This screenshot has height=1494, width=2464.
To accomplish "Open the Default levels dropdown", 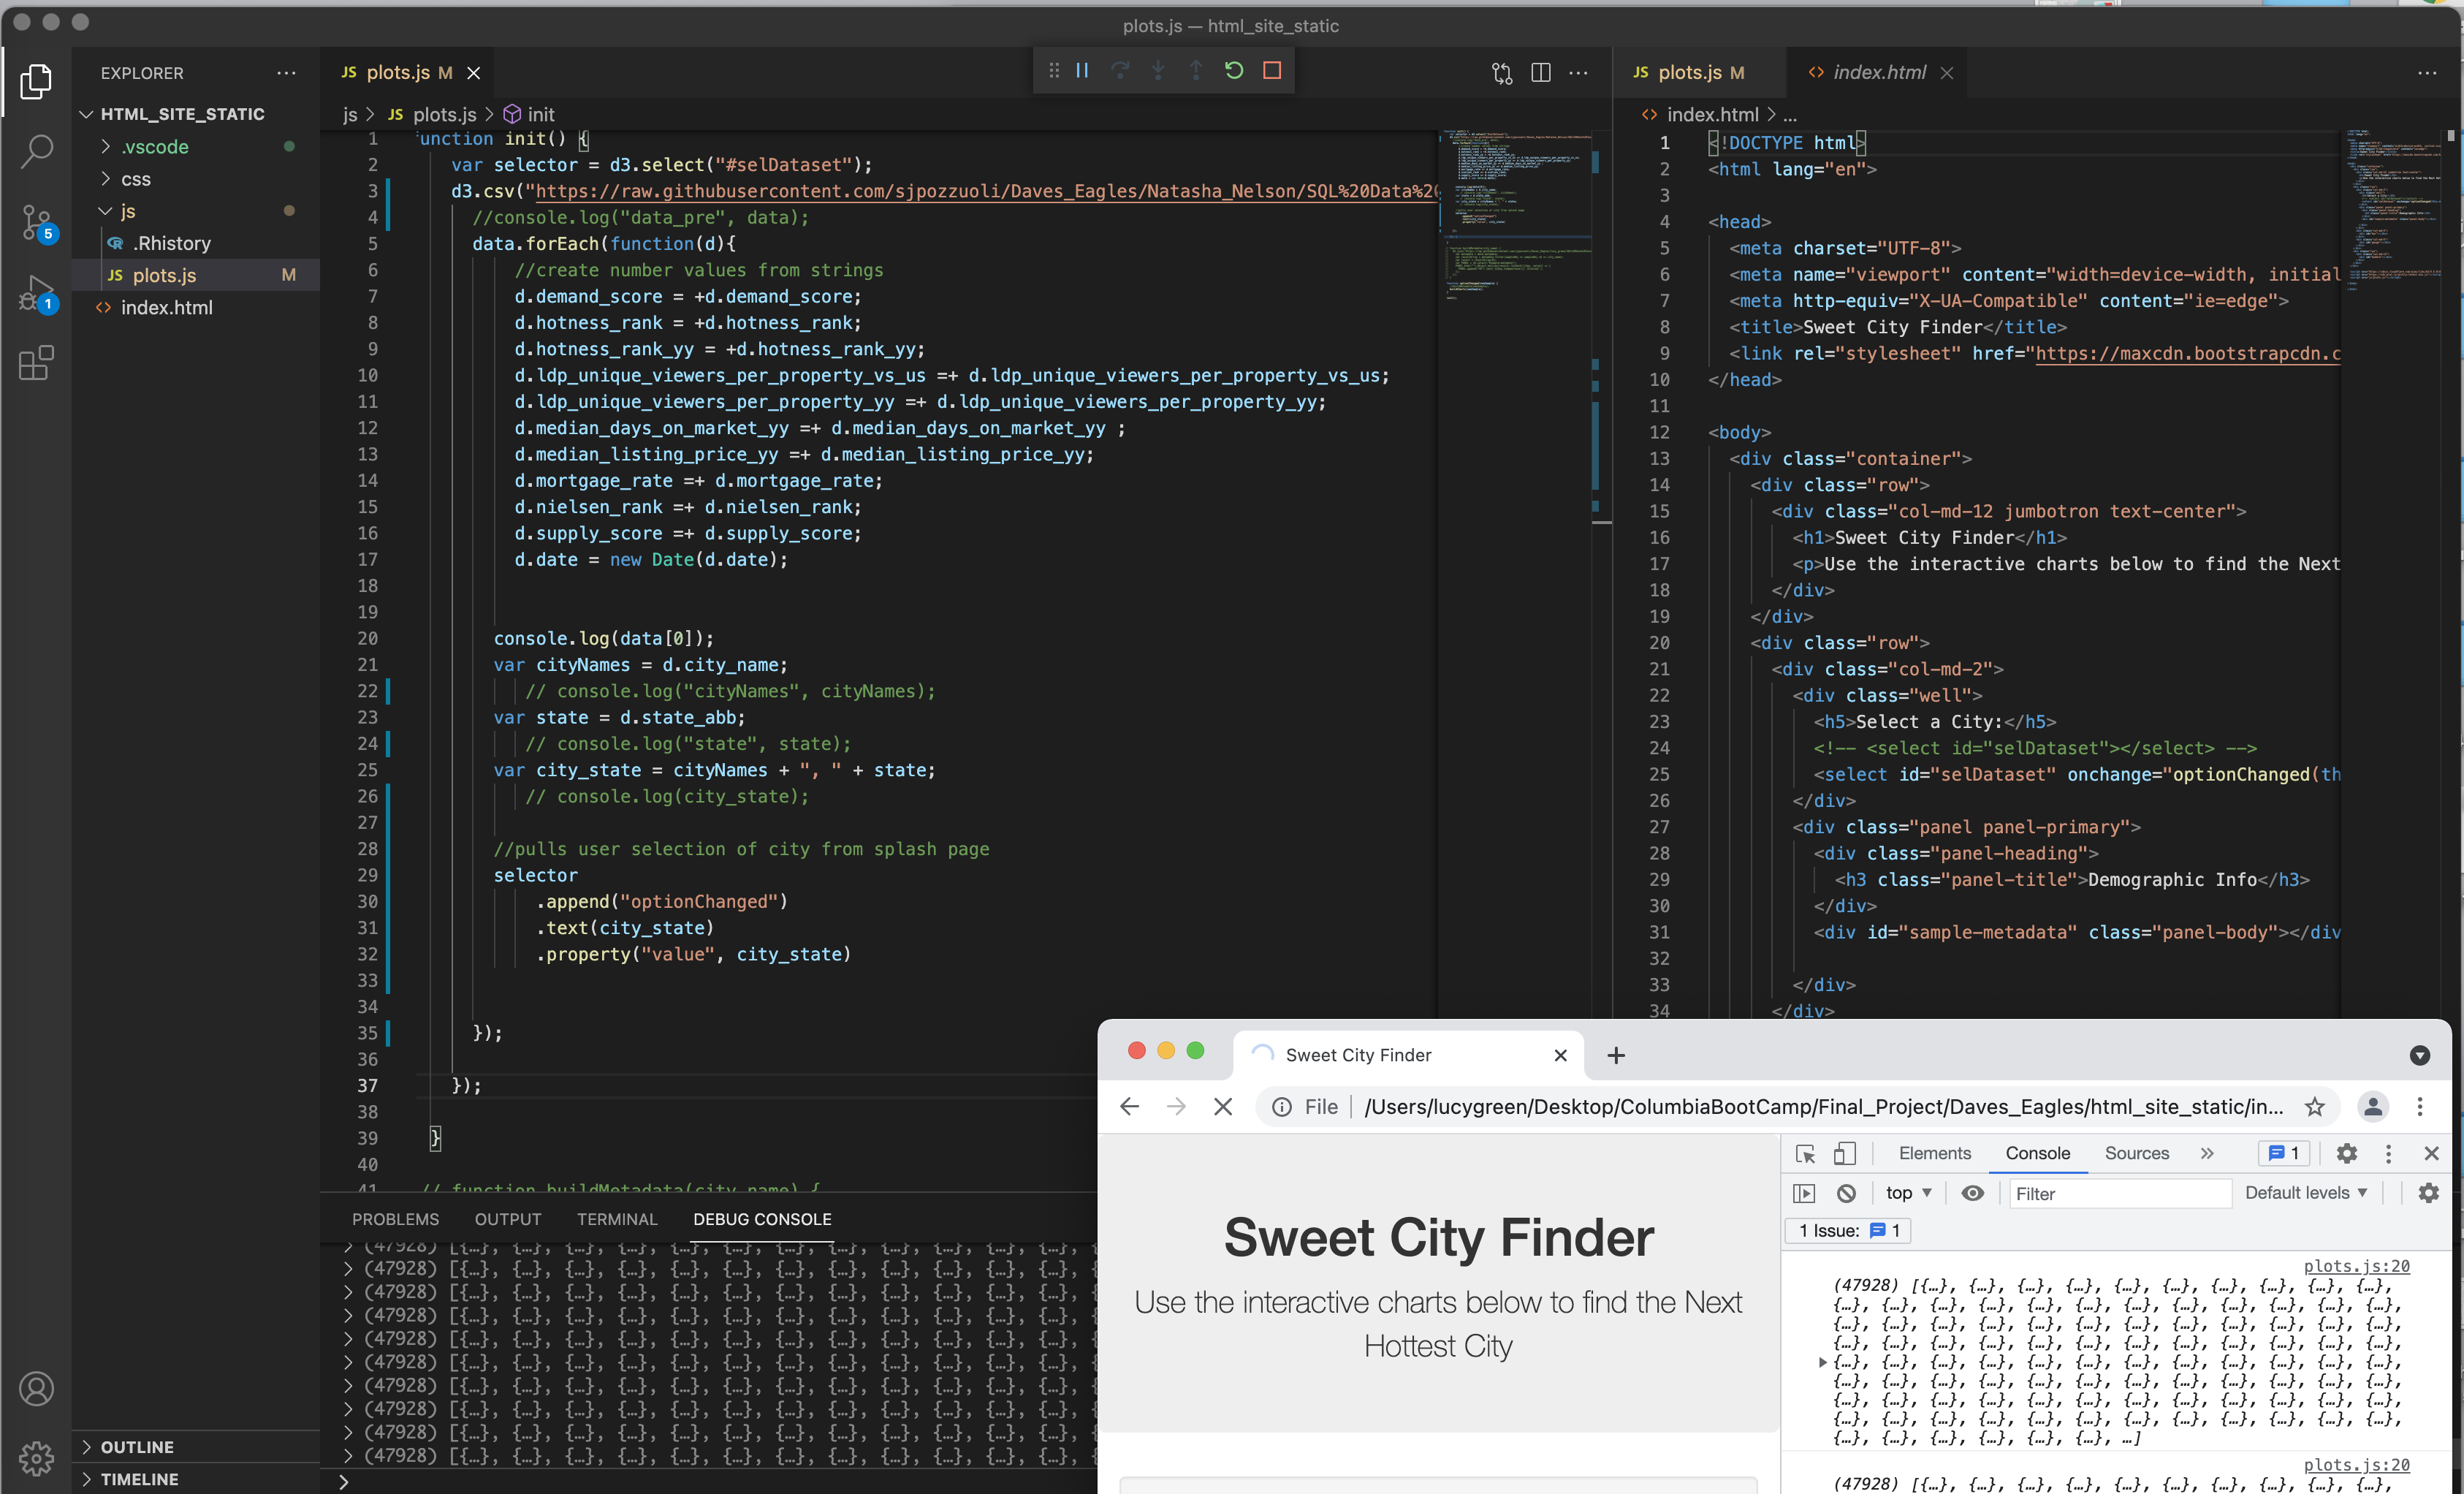I will click(x=2306, y=1193).
